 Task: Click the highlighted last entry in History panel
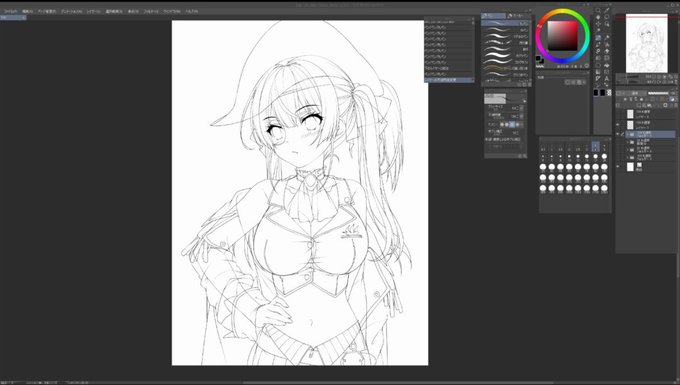[448, 80]
